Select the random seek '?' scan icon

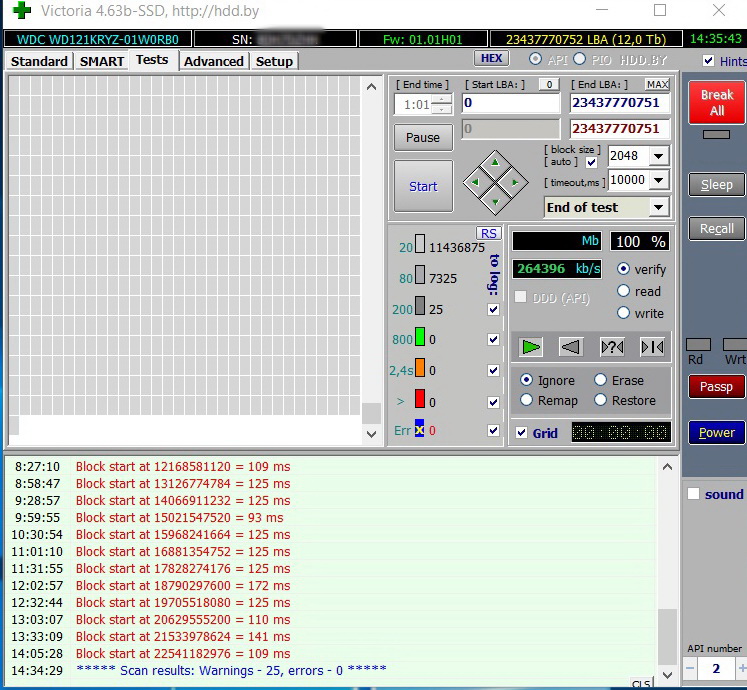[612, 347]
